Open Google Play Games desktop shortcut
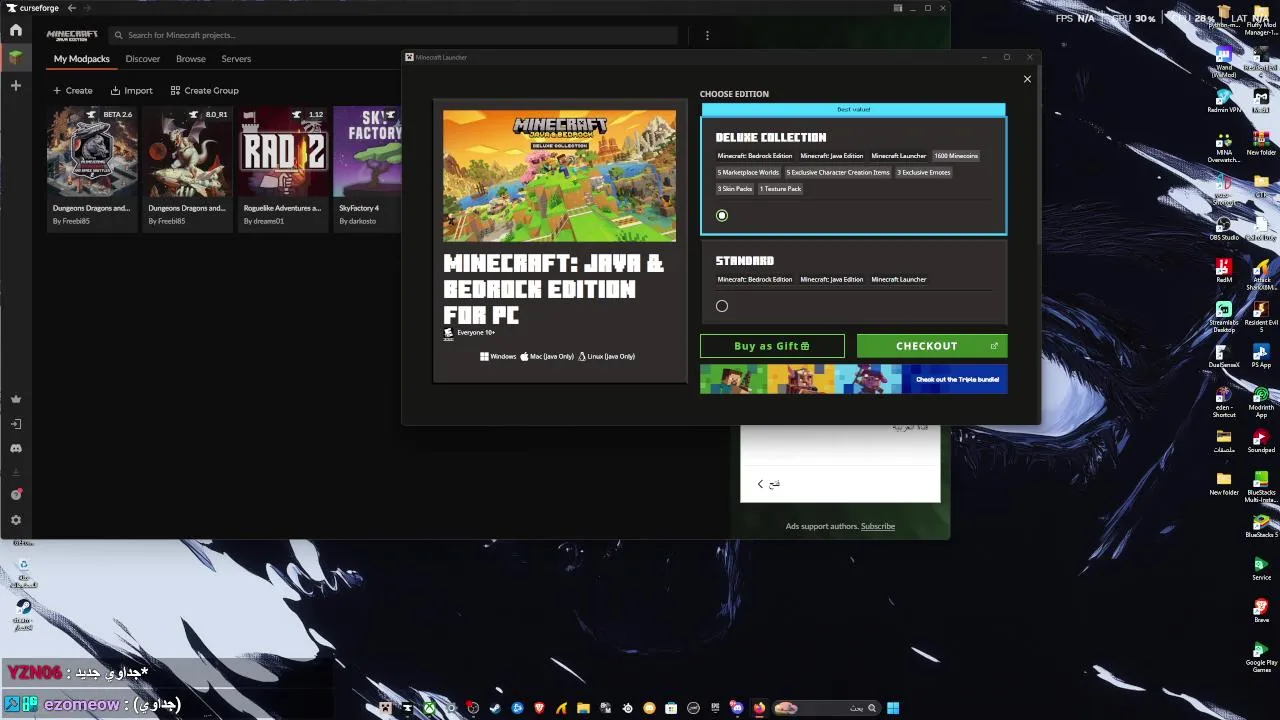 point(1261,655)
